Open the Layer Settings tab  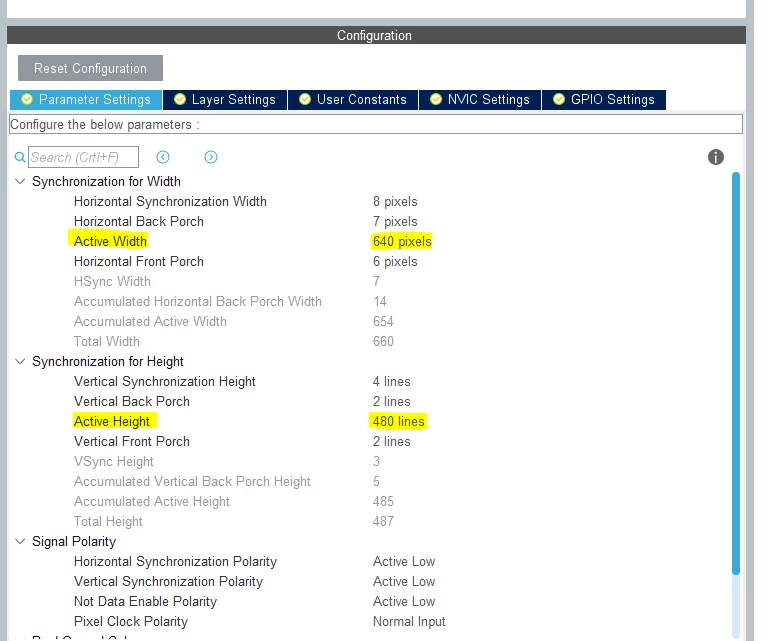click(x=225, y=100)
